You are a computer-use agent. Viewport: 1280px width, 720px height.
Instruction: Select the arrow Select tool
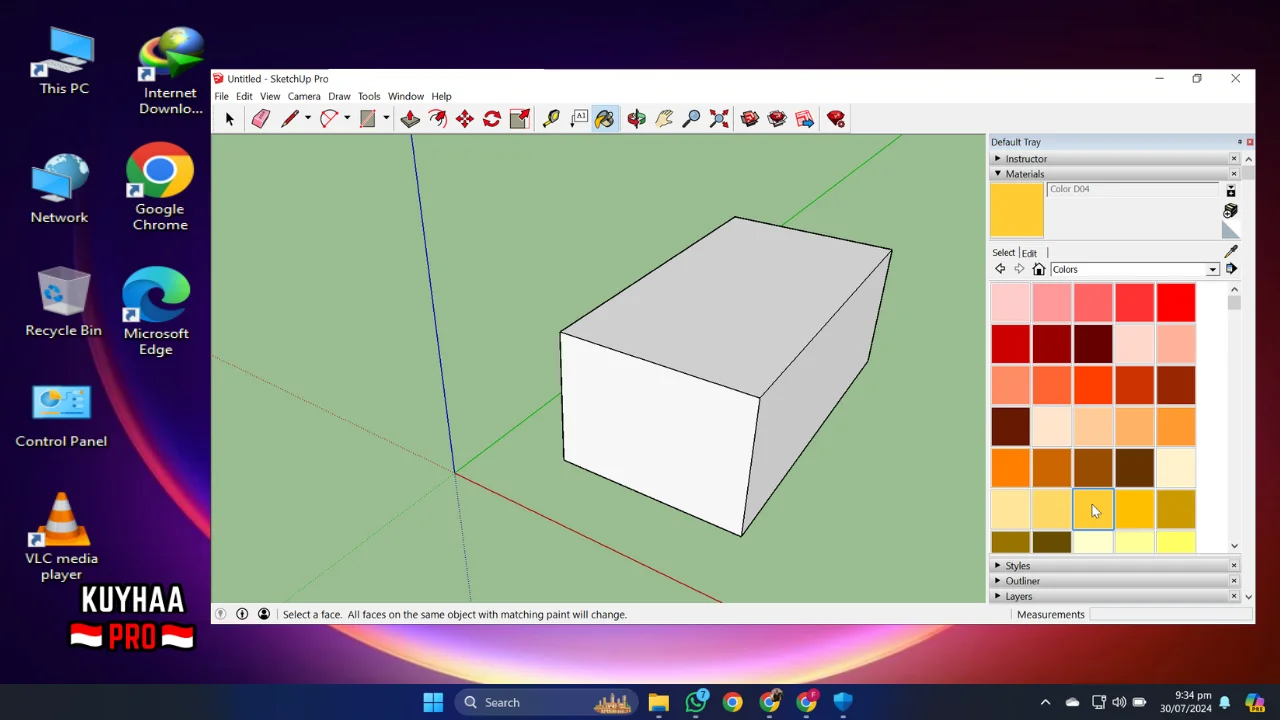[229, 119]
